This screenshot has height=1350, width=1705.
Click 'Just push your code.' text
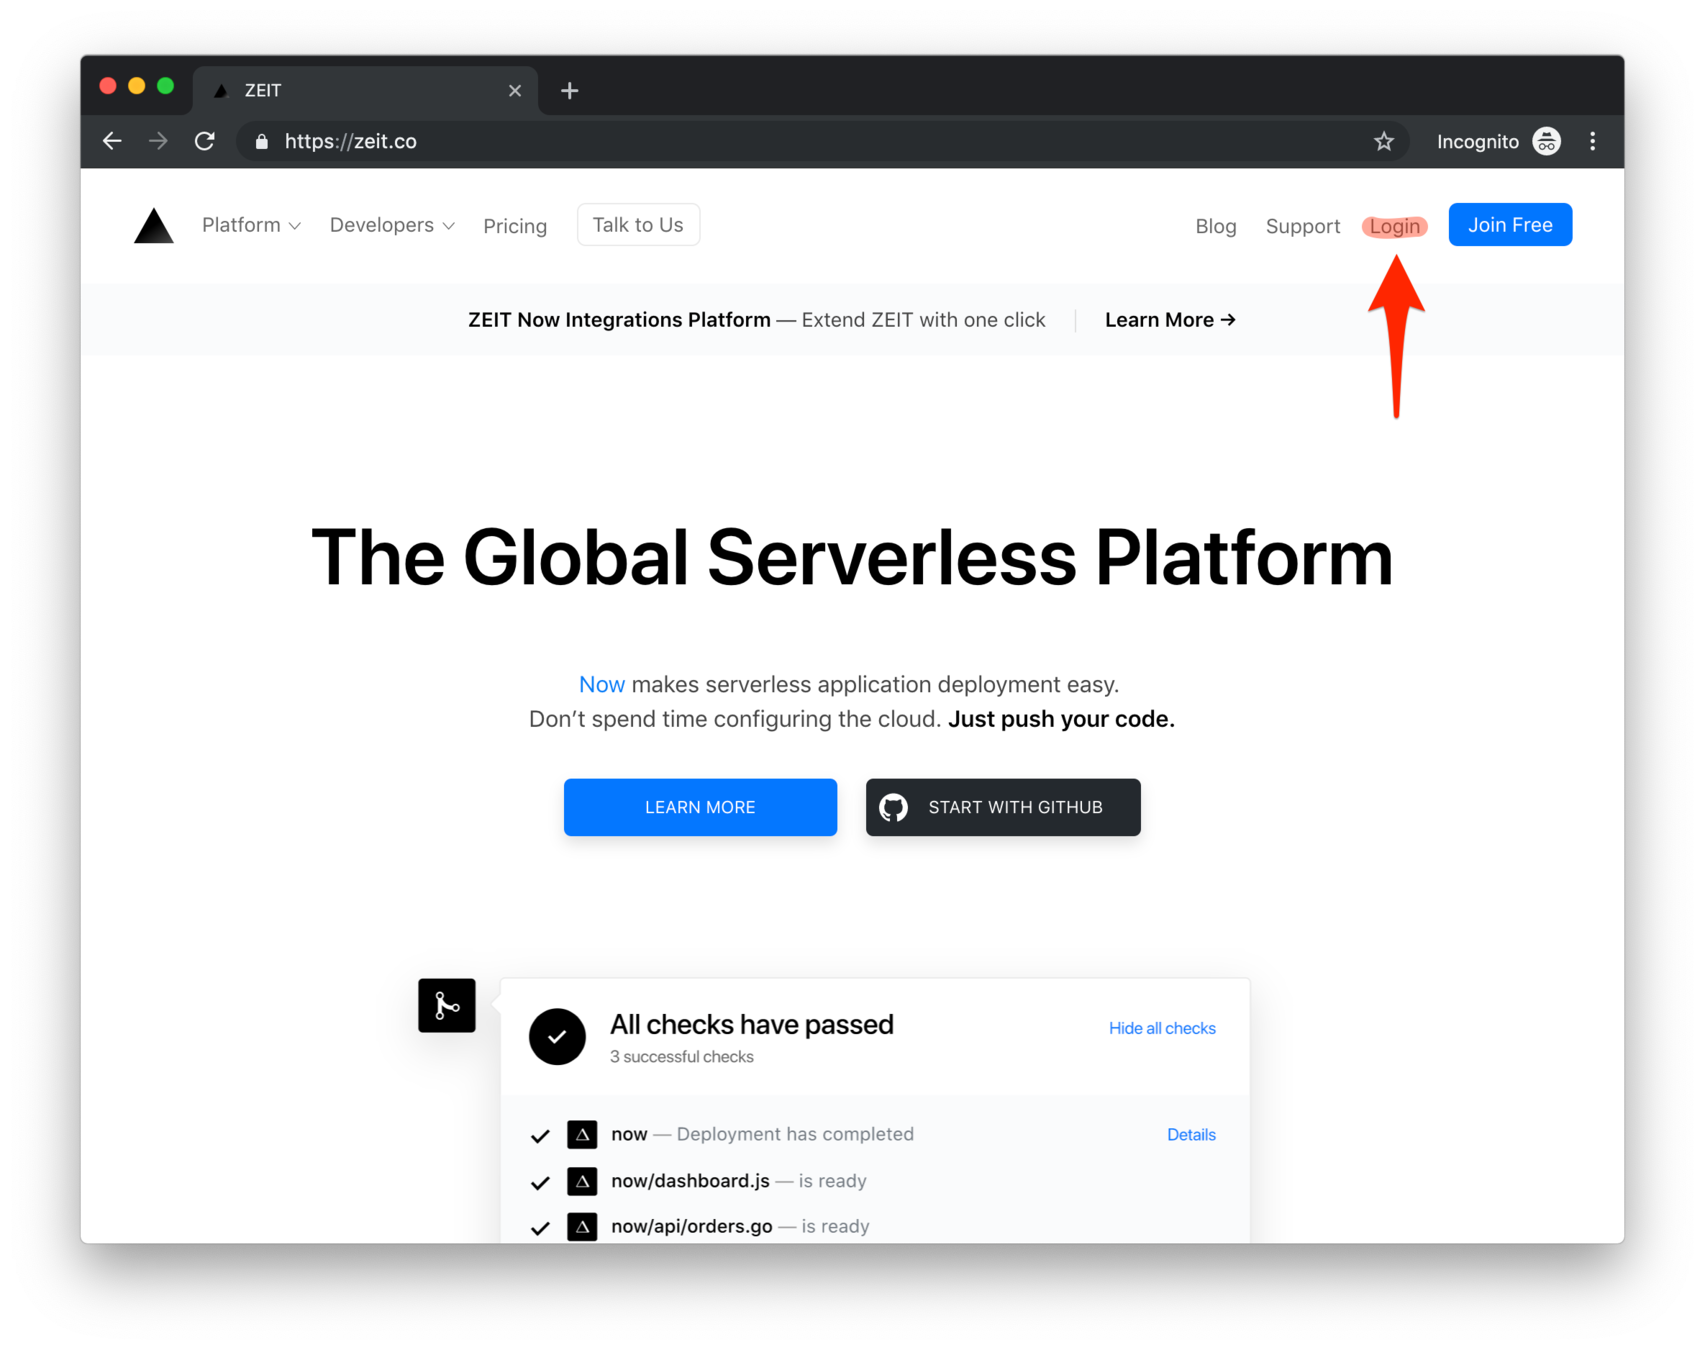[x=1061, y=719]
